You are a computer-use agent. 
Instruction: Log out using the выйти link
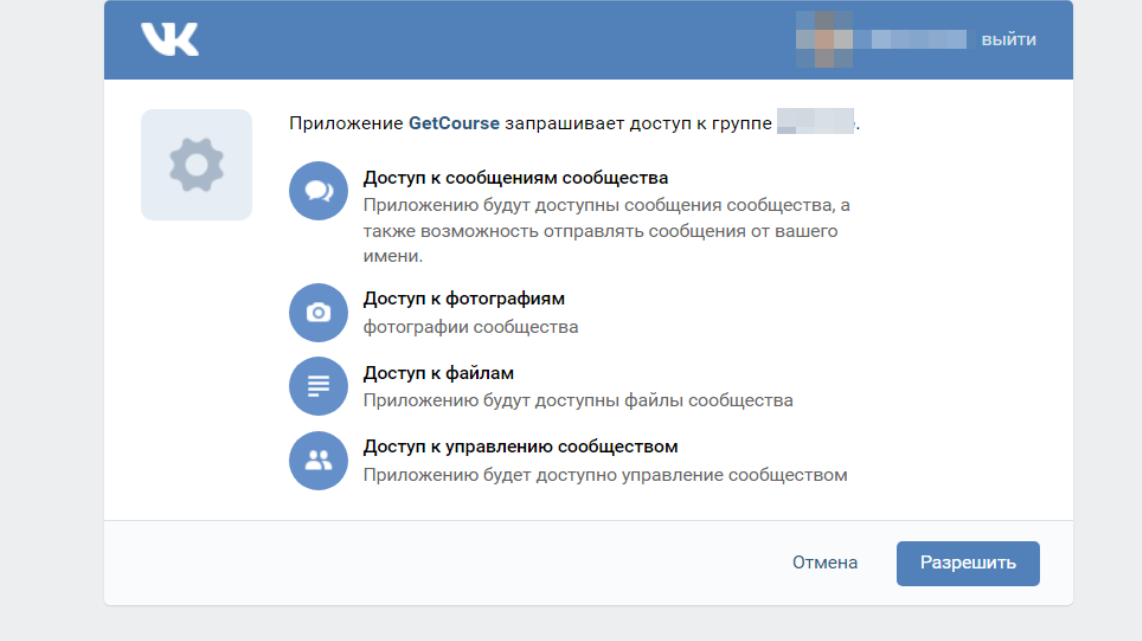[x=1009, y=40]
